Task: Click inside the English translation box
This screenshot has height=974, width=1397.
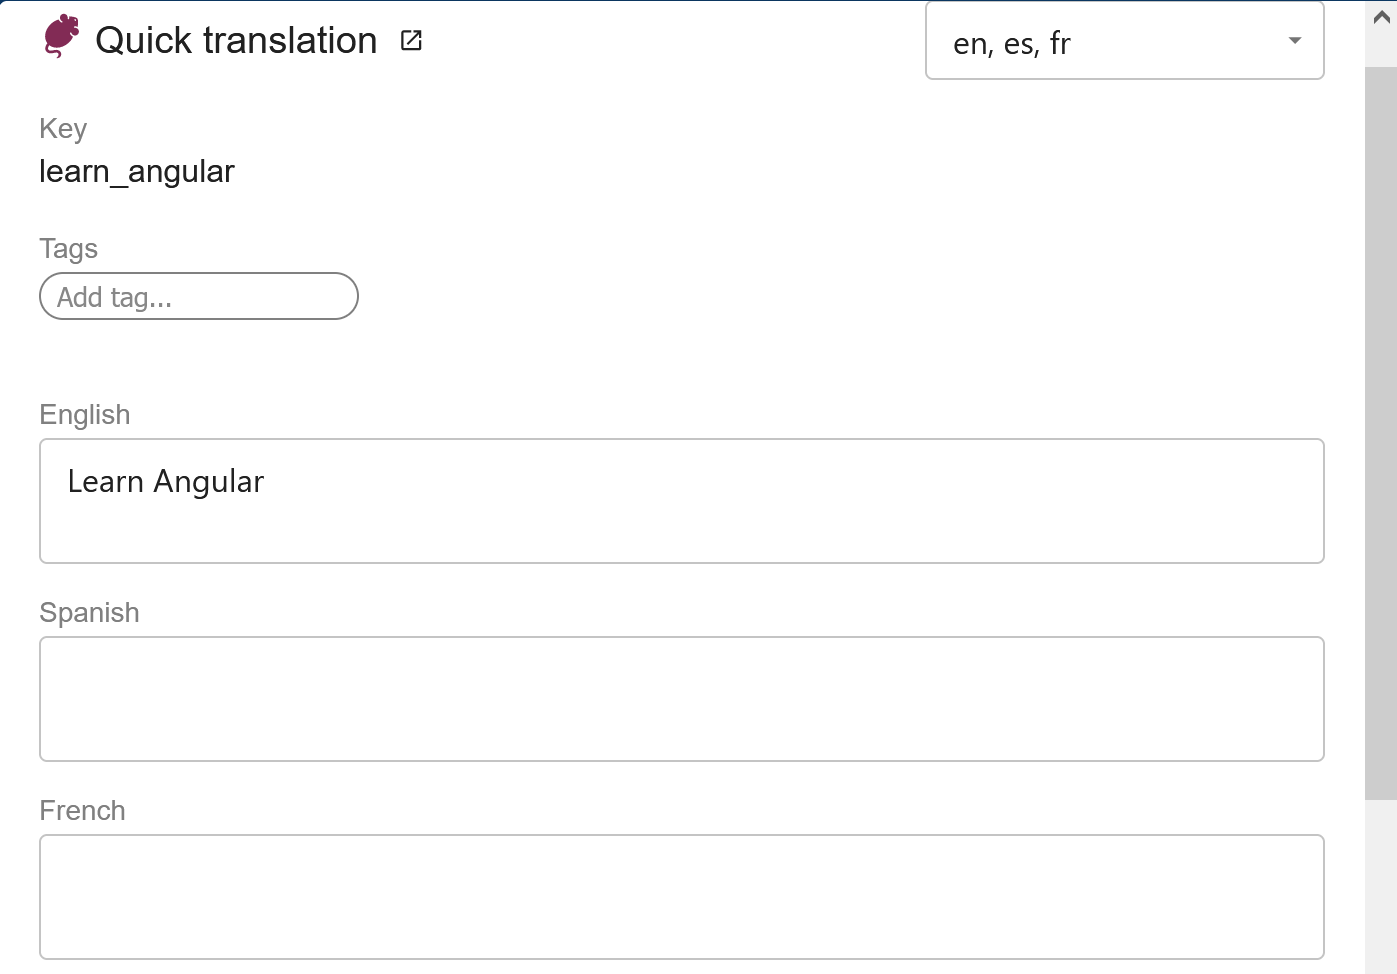Action: click(x=681, y=500)
